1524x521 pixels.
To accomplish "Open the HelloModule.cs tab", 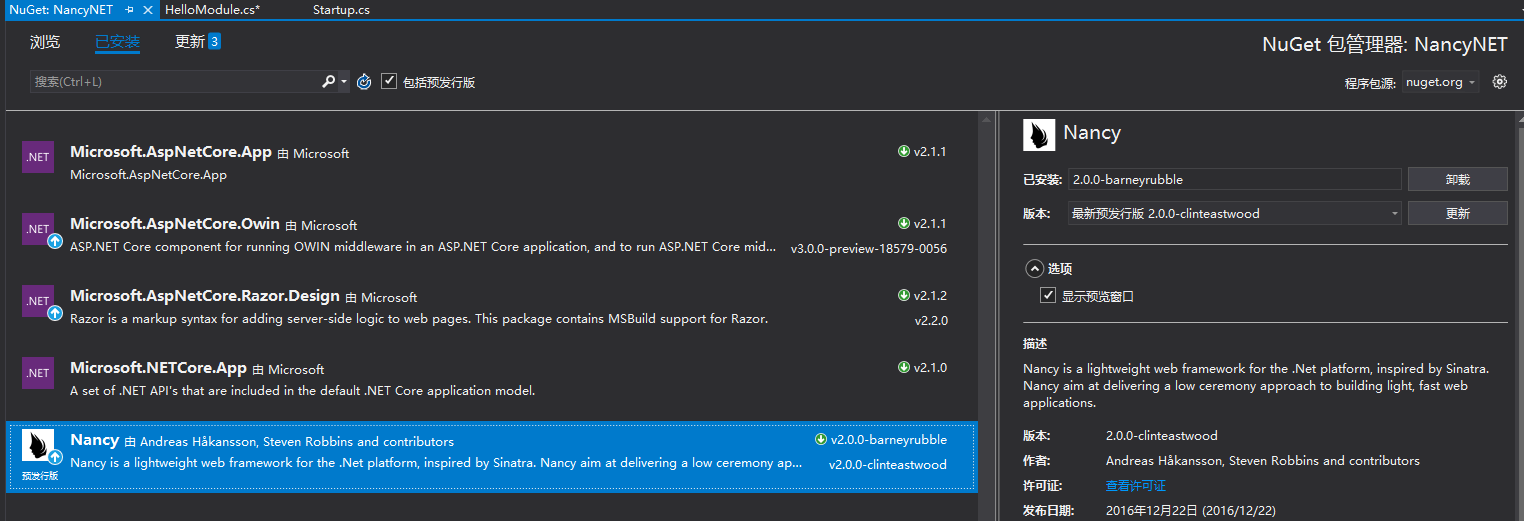I will [212, 10].
